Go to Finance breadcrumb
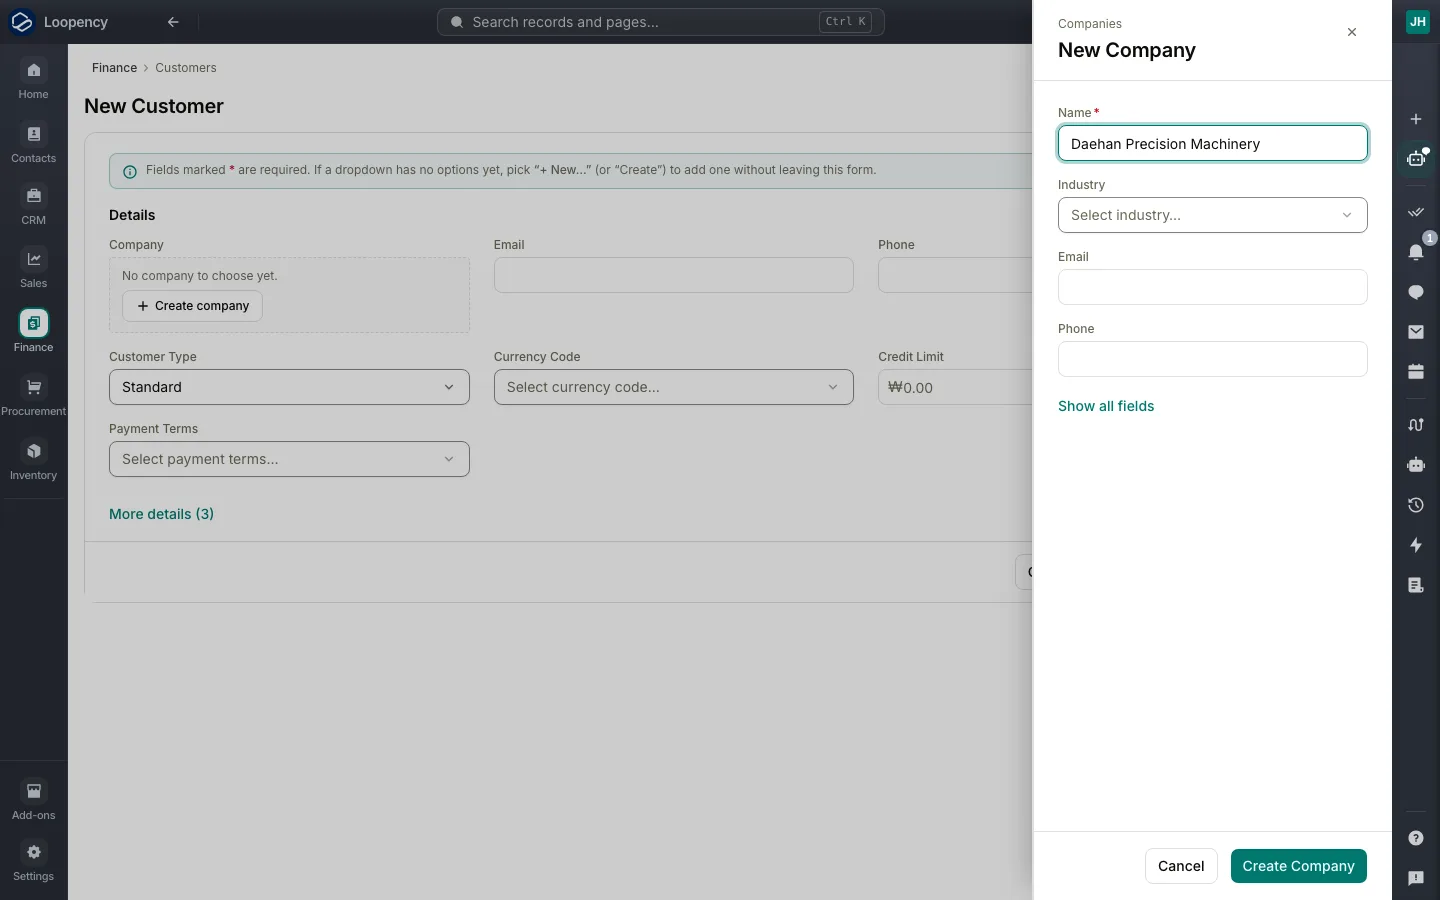This screenshot has width=1440, height=900. coord(114,68)
